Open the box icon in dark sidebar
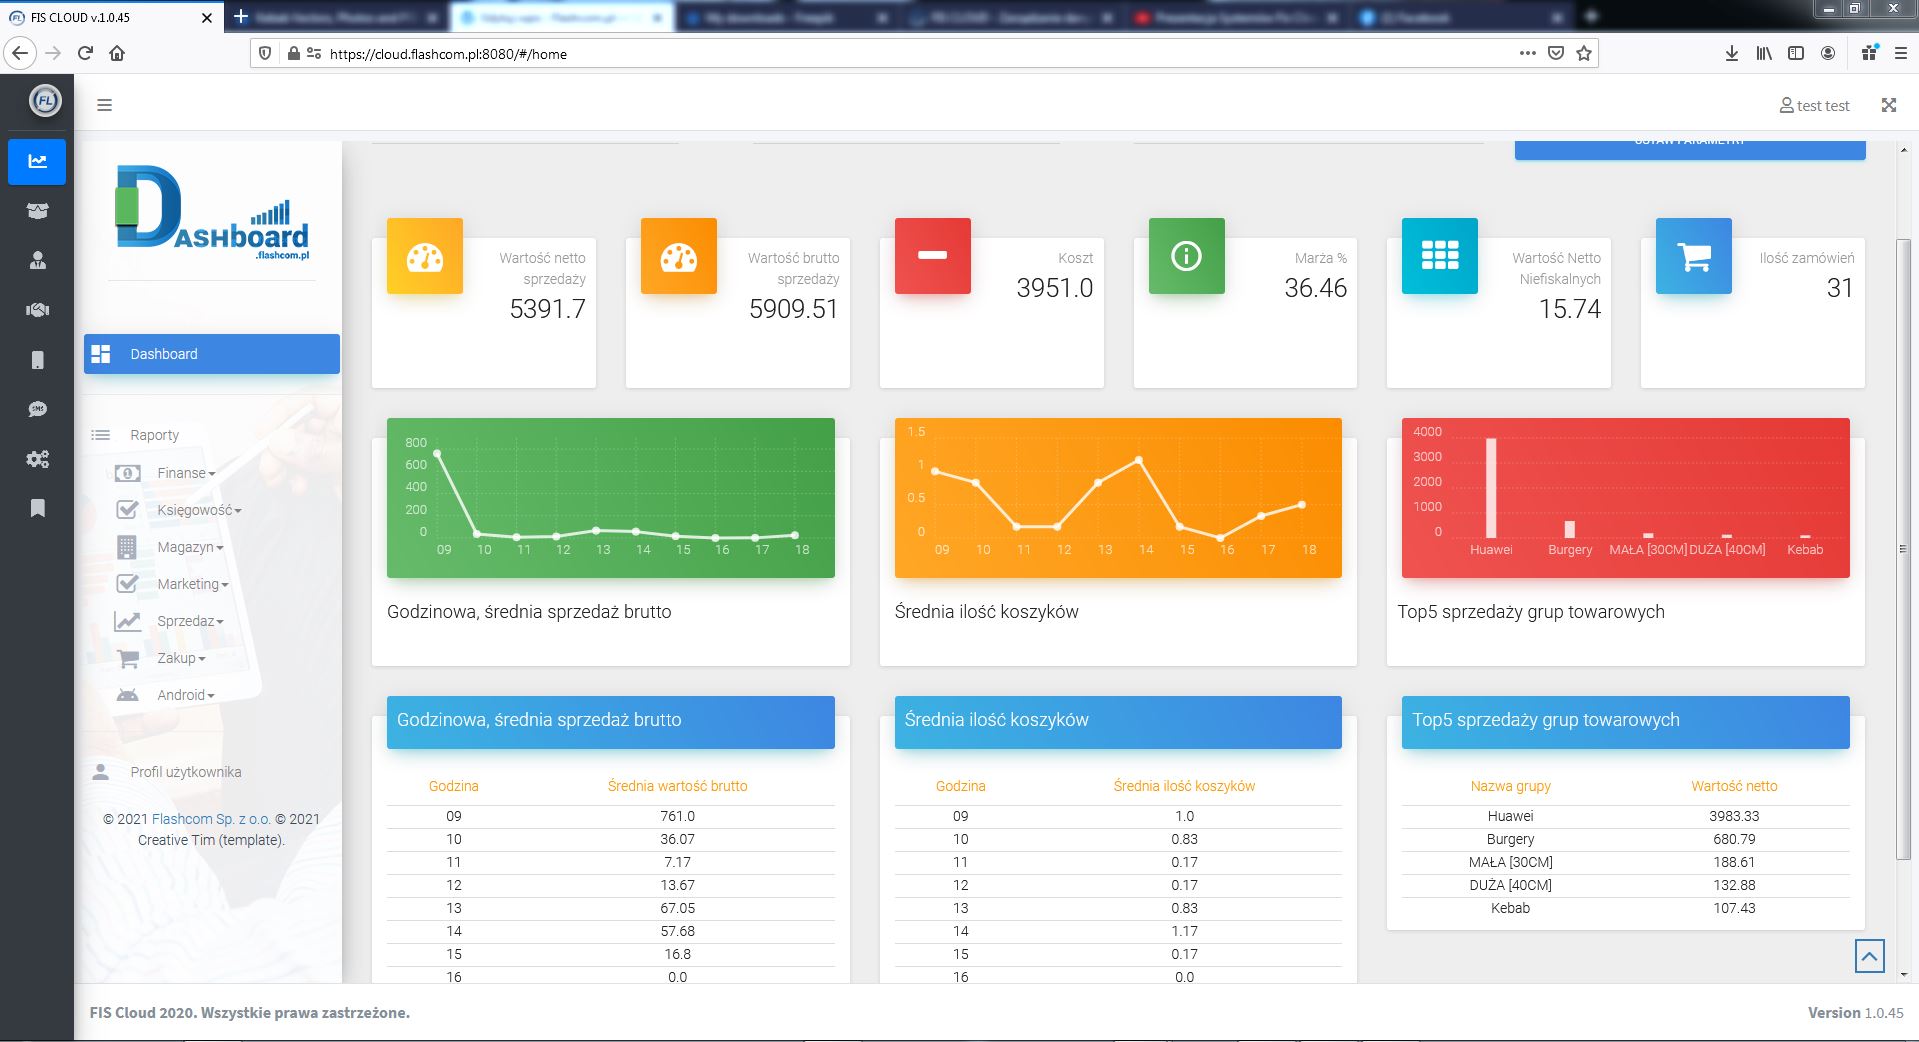The image size is (1919, 1042). point(37,211)
